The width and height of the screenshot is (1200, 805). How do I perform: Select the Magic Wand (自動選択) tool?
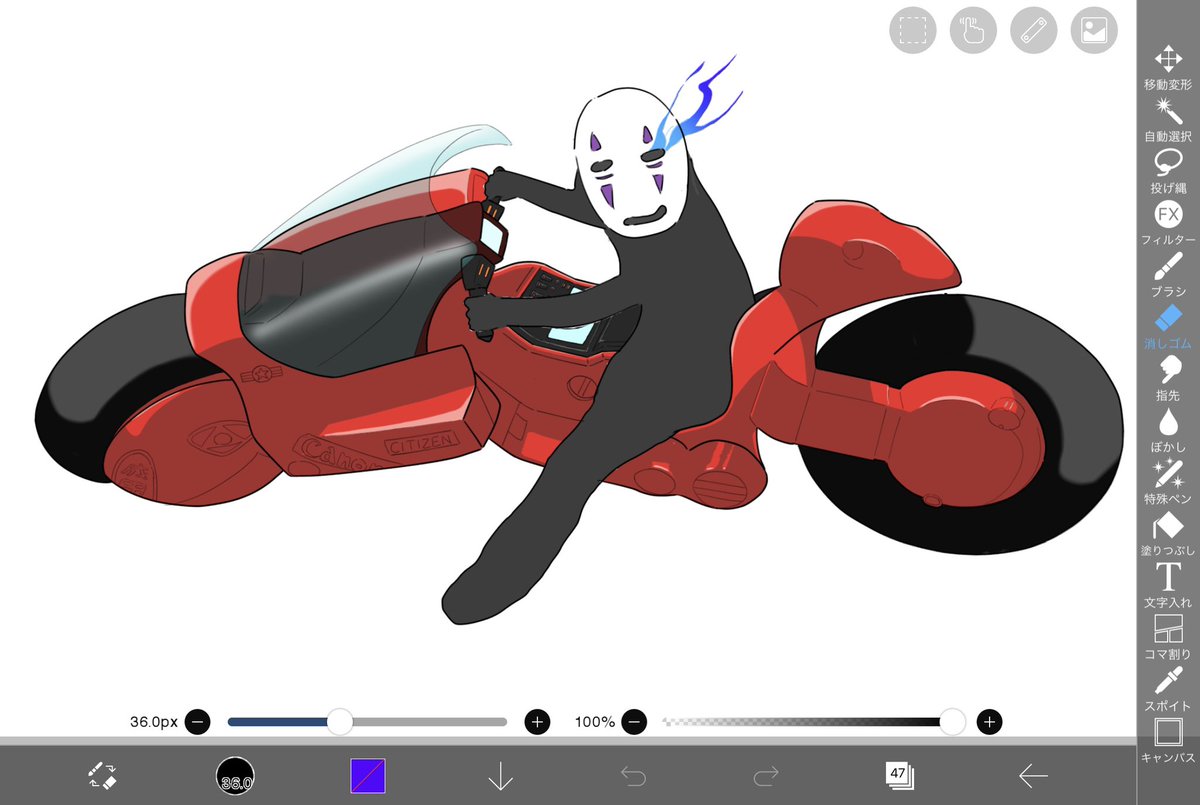click(x=1168, y=119)
